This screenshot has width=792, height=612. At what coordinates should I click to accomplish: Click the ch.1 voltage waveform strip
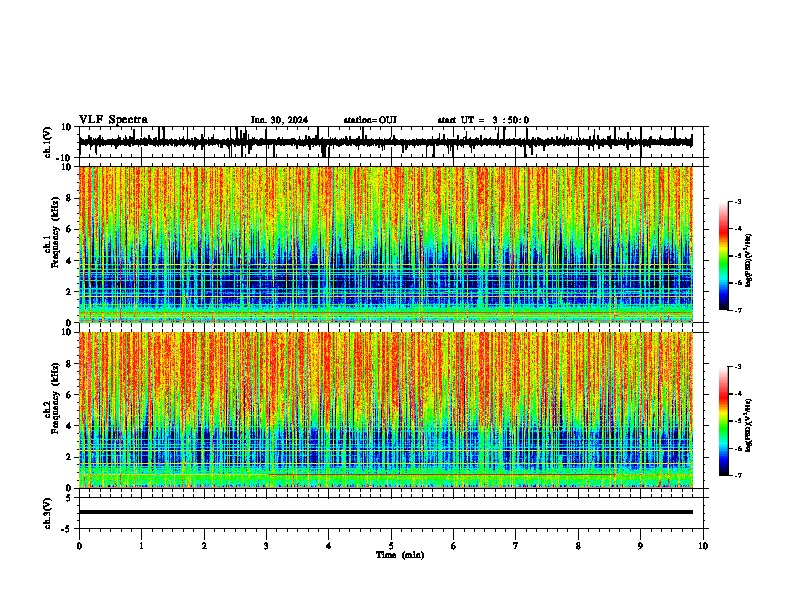[x=385, y=142]
